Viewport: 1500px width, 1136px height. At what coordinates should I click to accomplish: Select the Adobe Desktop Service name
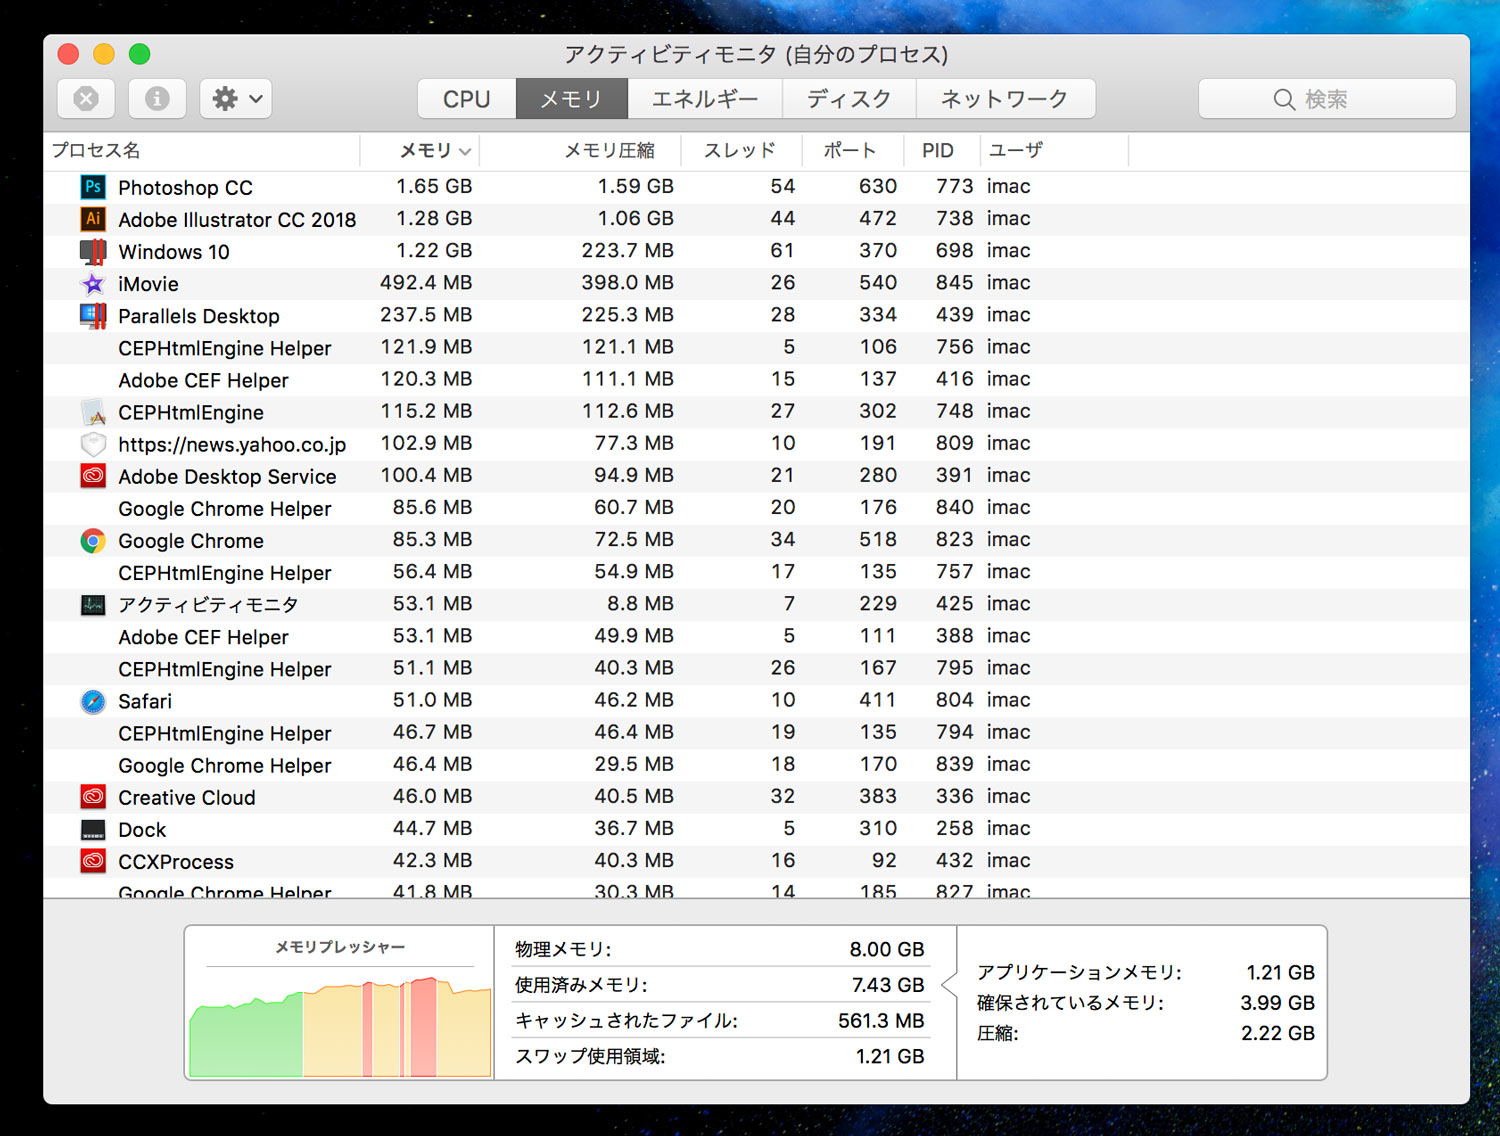pos(227,476)
